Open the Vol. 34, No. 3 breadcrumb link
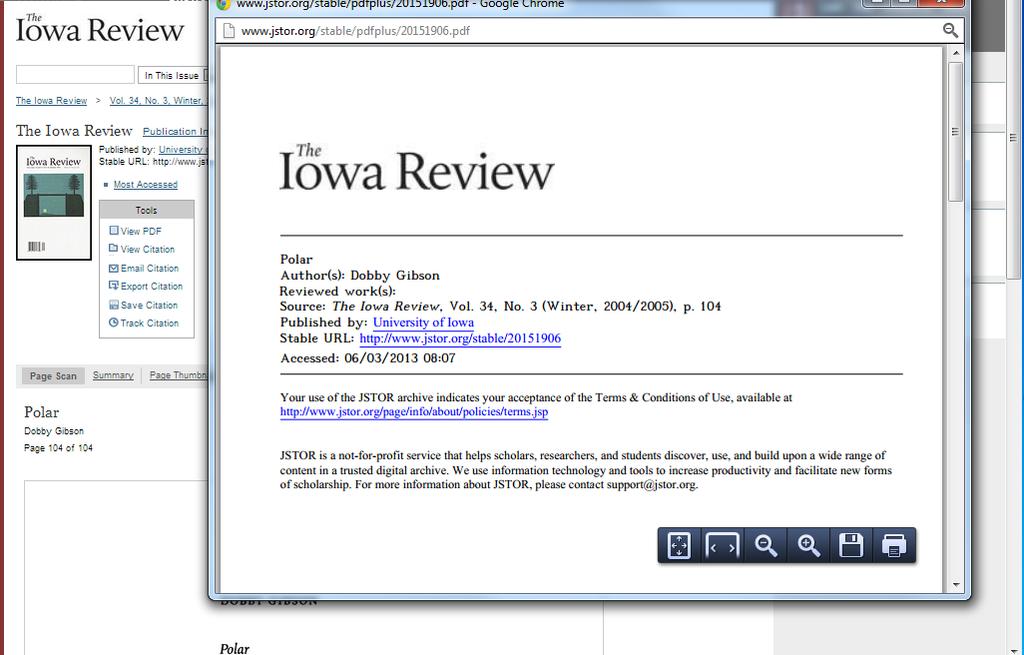Screen dimensions: 1024x655 [158, 101]
